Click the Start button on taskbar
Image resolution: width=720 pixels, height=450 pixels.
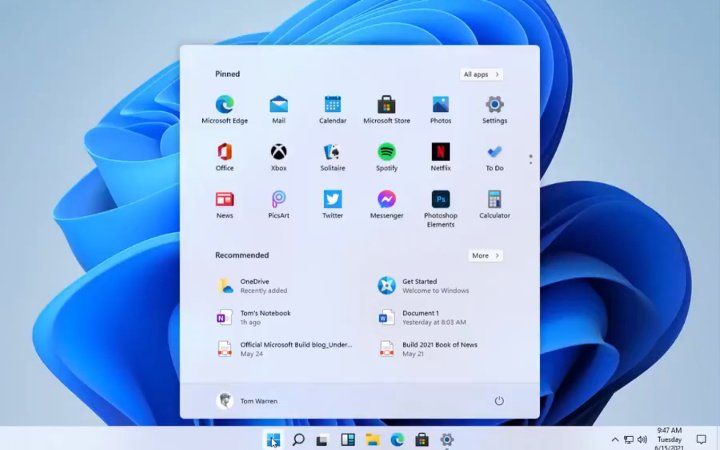(273, 439)
